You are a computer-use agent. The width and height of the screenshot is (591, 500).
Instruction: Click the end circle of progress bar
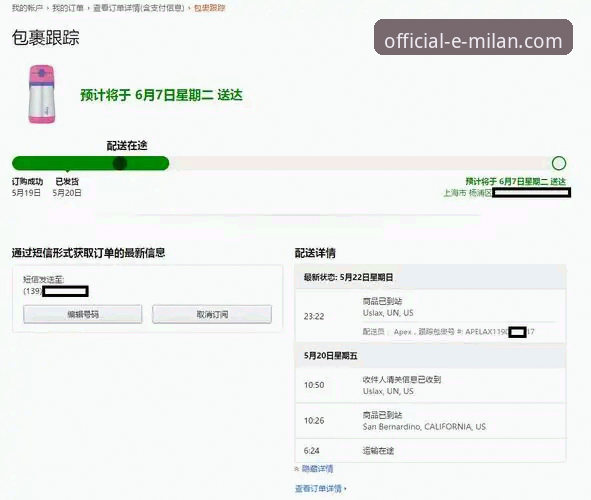(x=559, y=163)
